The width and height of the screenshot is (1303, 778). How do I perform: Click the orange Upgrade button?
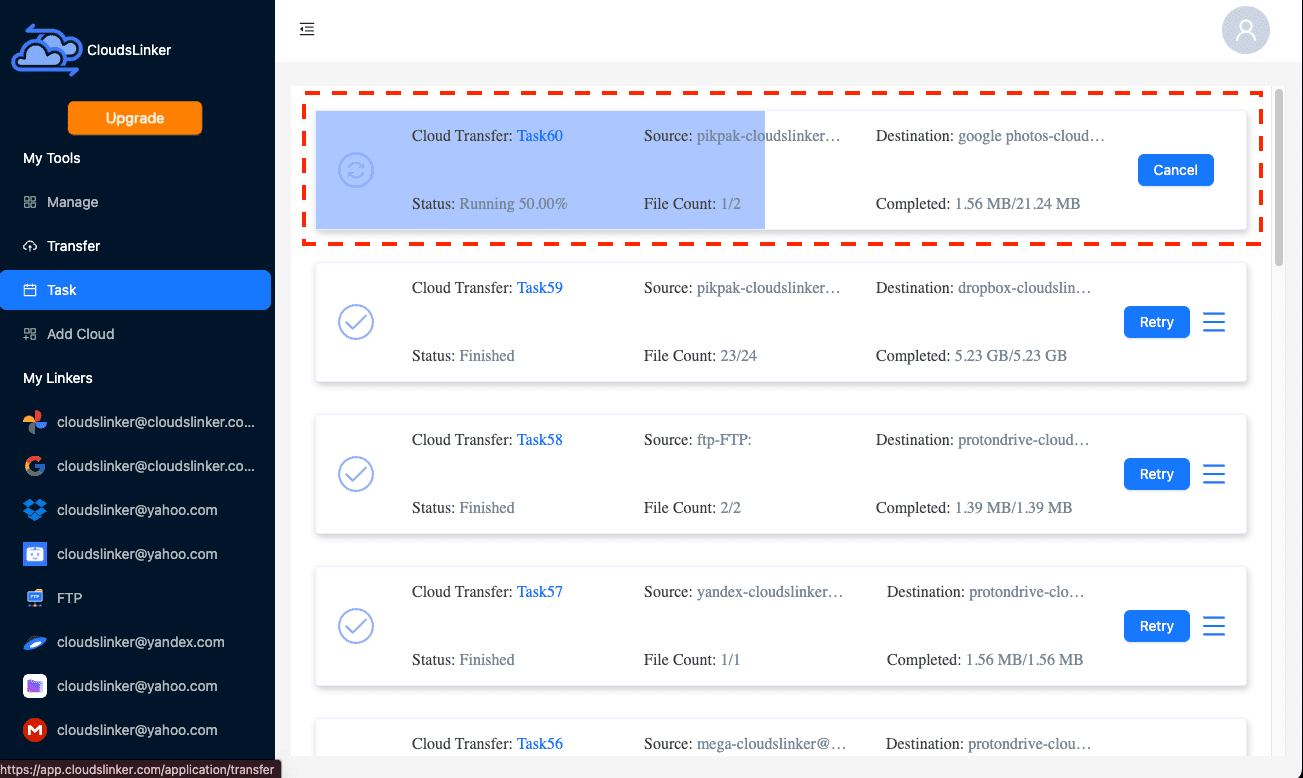click(135, 118)
